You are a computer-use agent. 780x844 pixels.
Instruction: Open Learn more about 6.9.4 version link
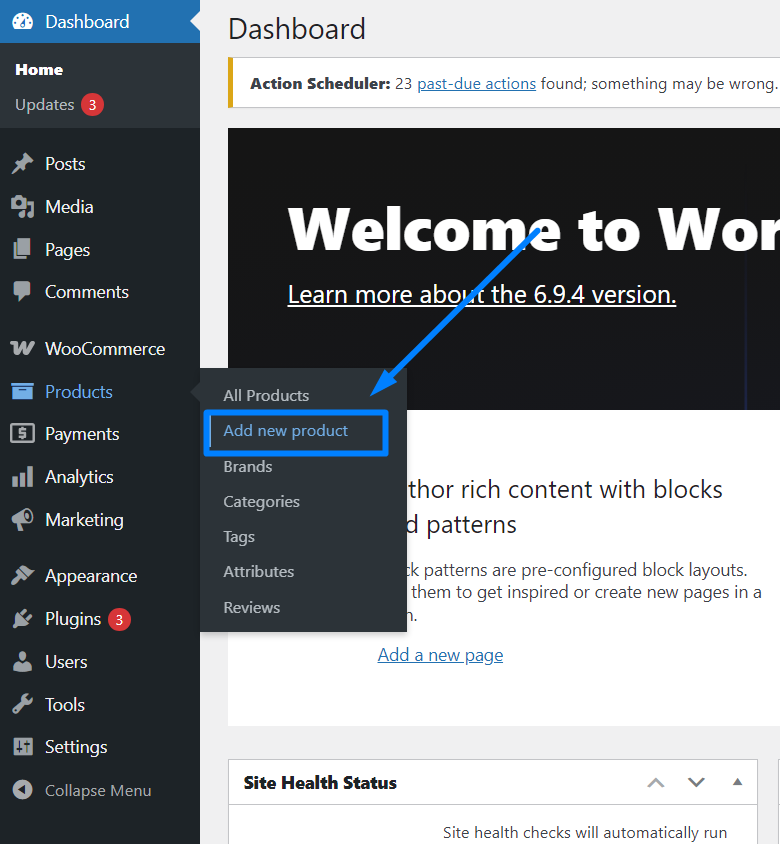(482, 294)
